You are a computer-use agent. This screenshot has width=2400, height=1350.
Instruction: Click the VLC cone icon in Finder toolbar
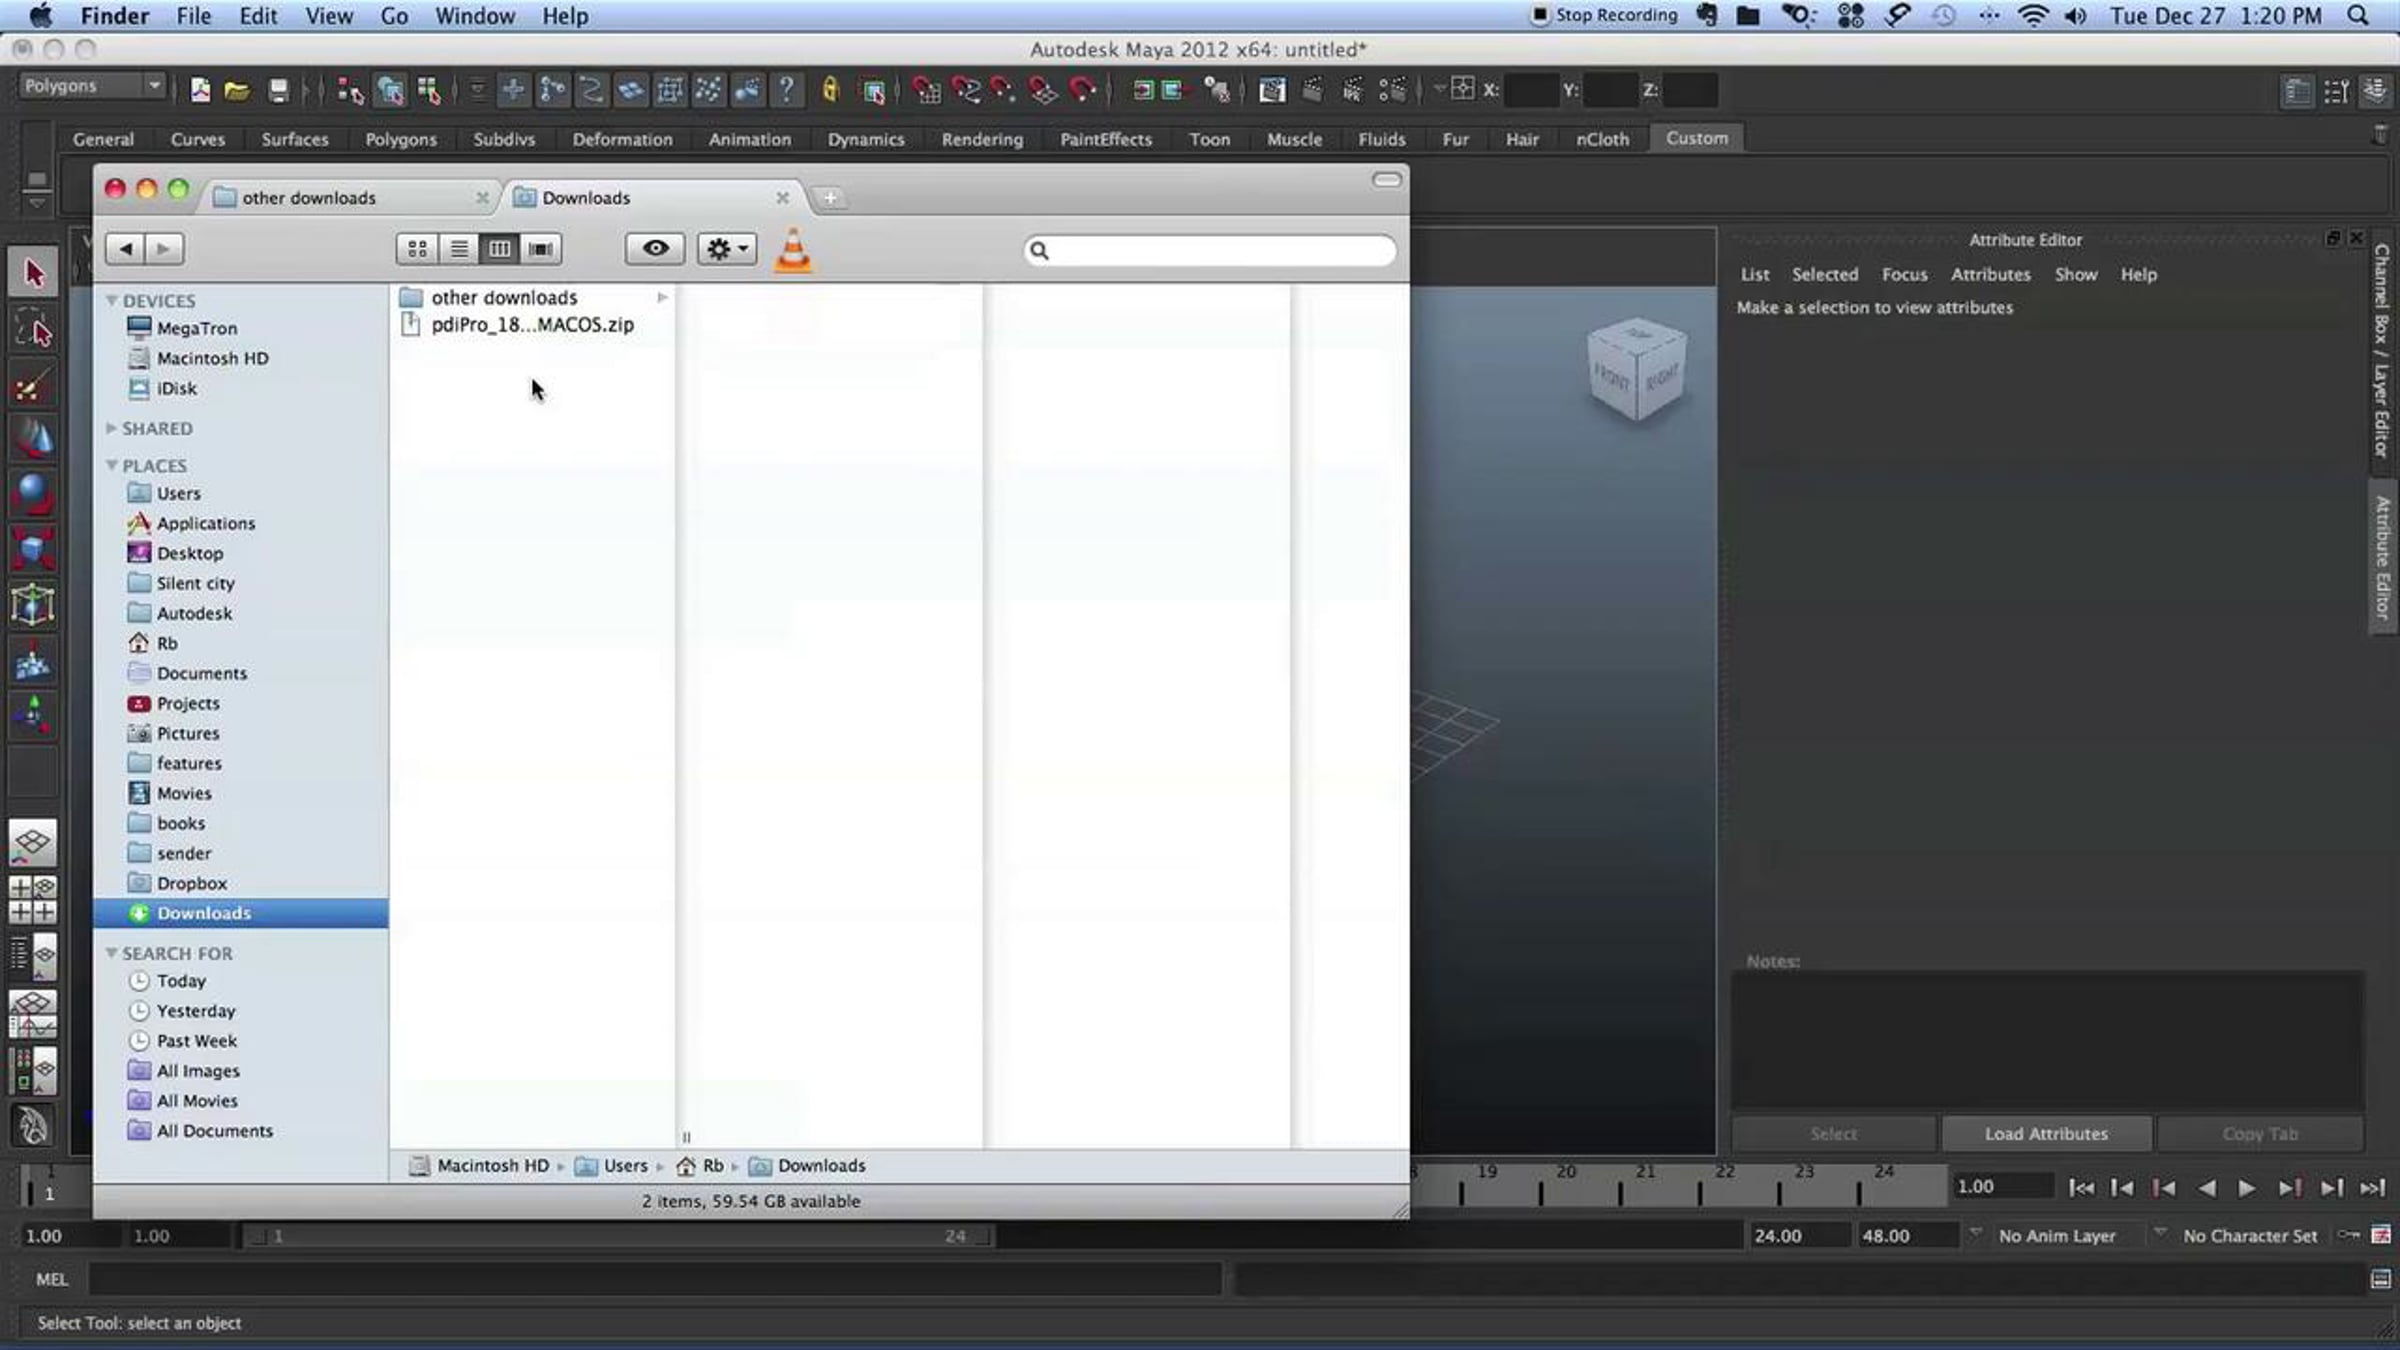[793, 250]
